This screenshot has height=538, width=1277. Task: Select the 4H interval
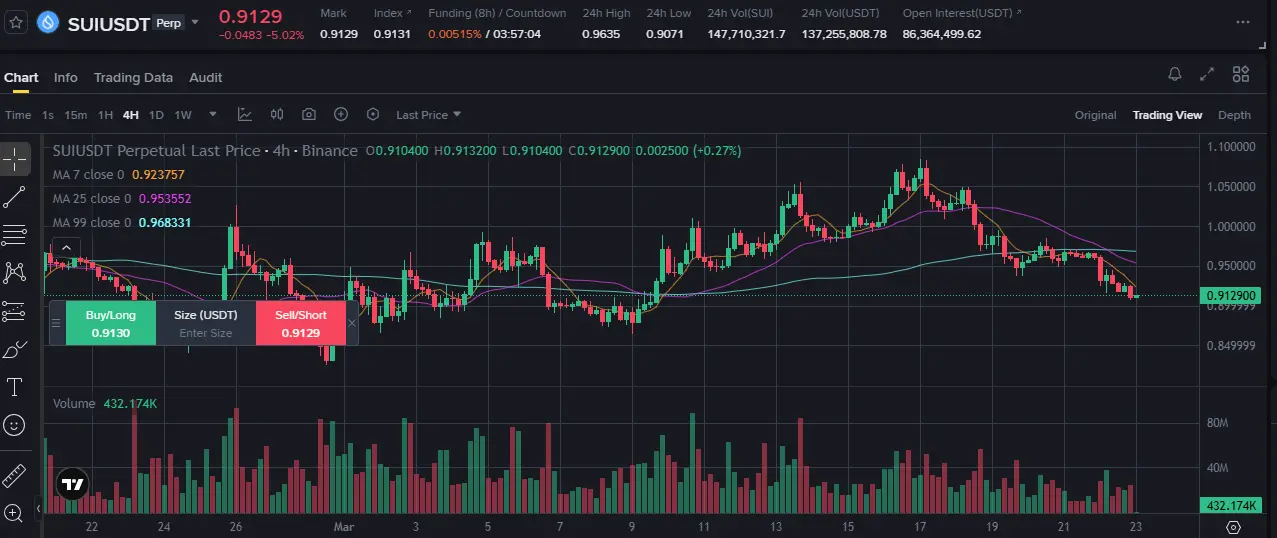(131, 115)
